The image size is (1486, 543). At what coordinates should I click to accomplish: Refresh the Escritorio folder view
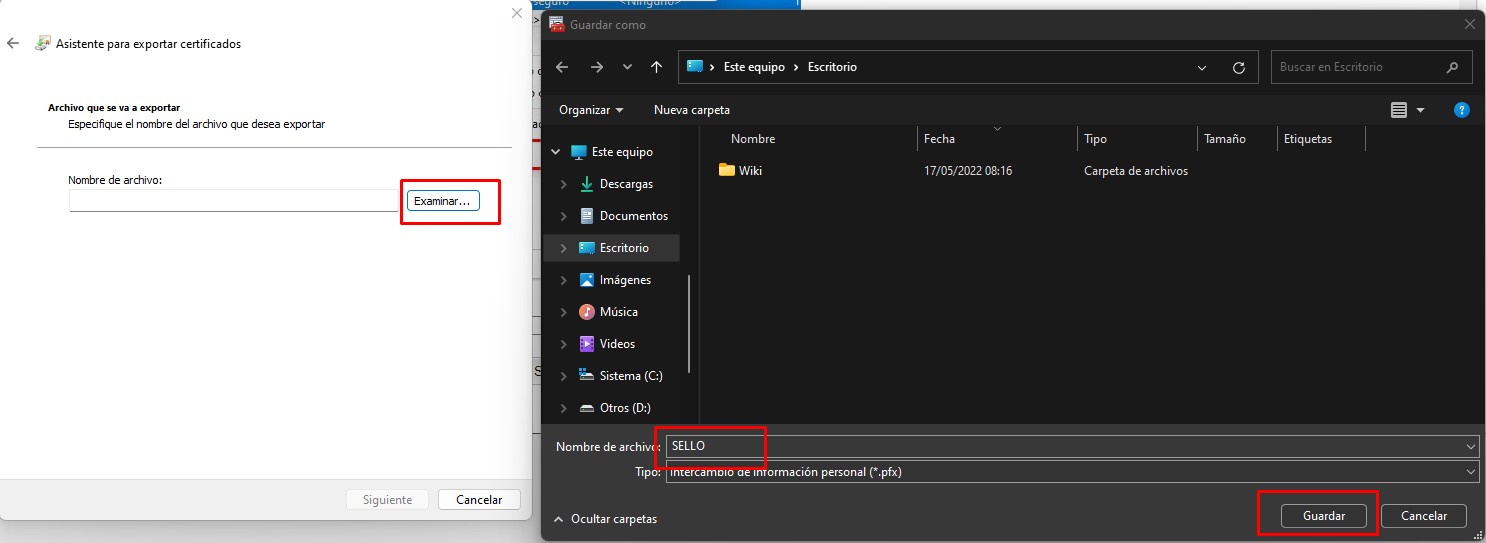coord(1239,67)
